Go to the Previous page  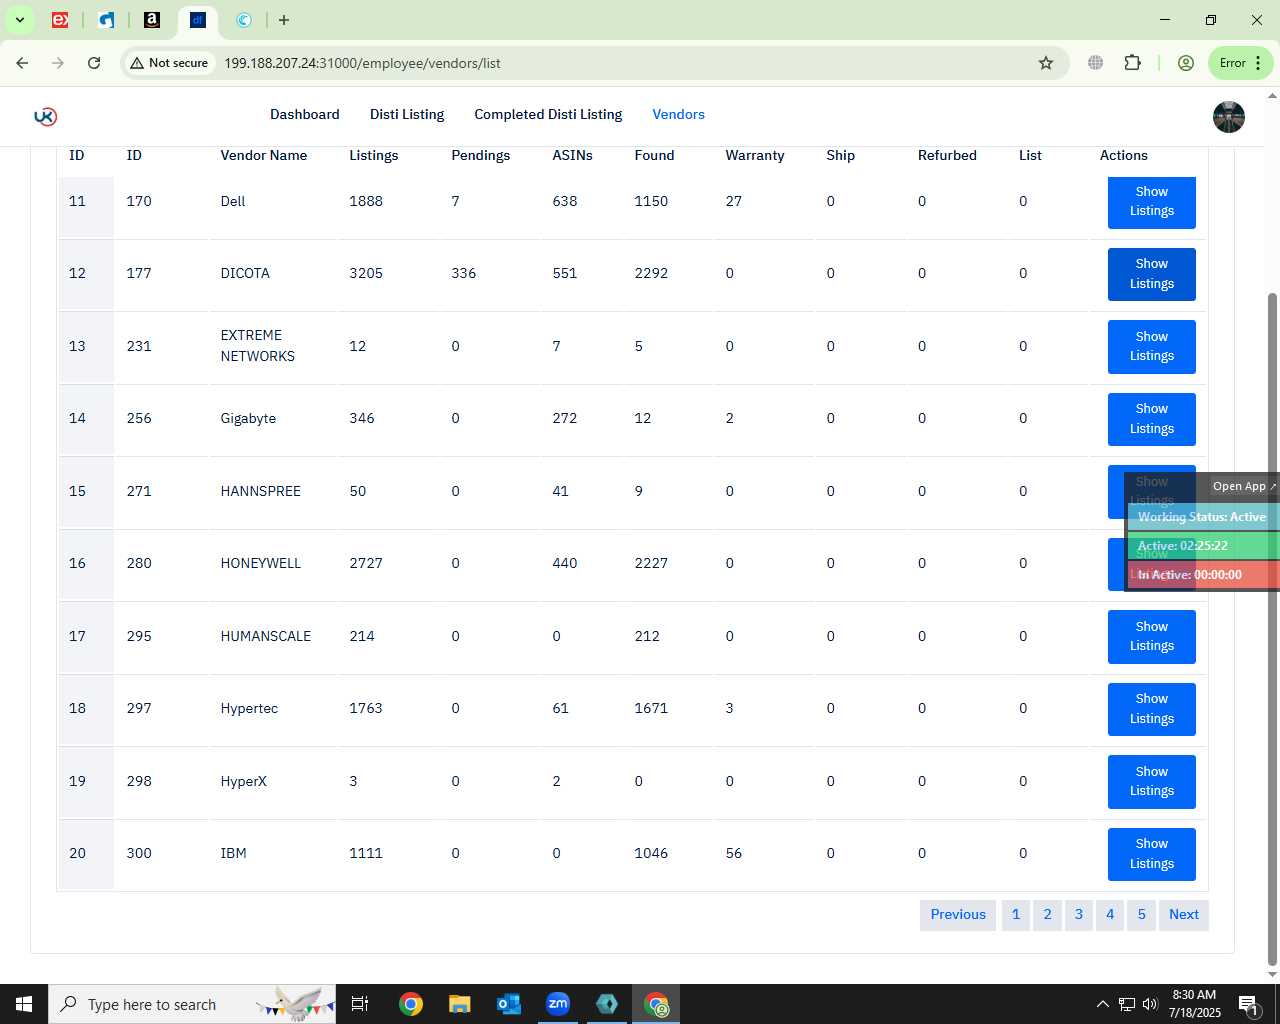click(958, 915)
